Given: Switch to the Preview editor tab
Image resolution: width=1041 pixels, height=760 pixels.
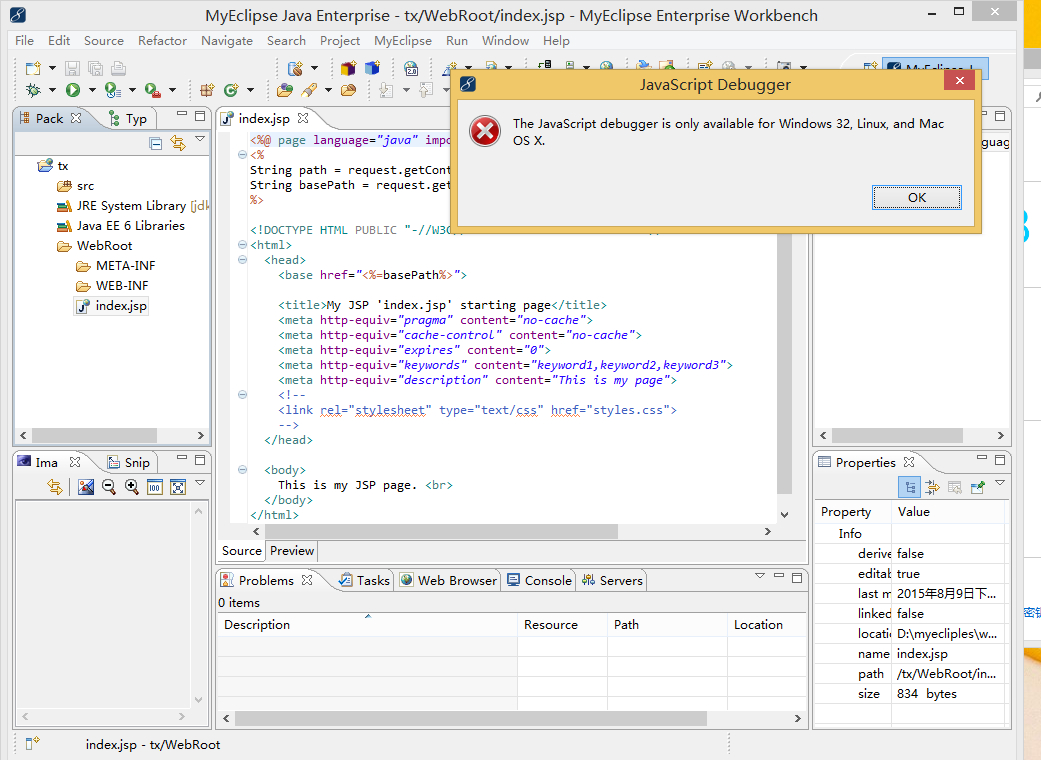Looking at the screenshot, I should pos(292,551).
